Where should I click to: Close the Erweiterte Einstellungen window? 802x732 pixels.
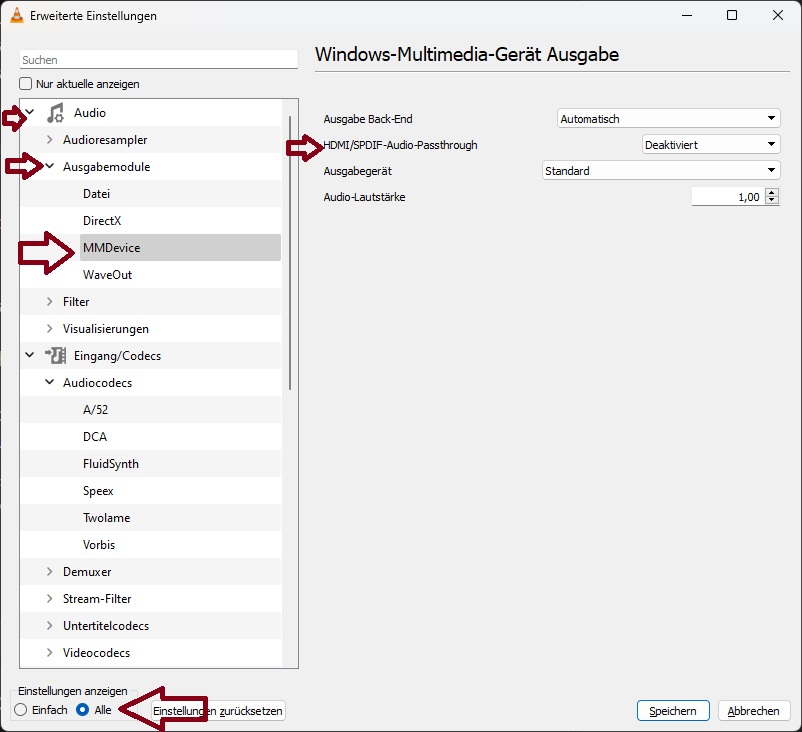(x=778, y=15)
